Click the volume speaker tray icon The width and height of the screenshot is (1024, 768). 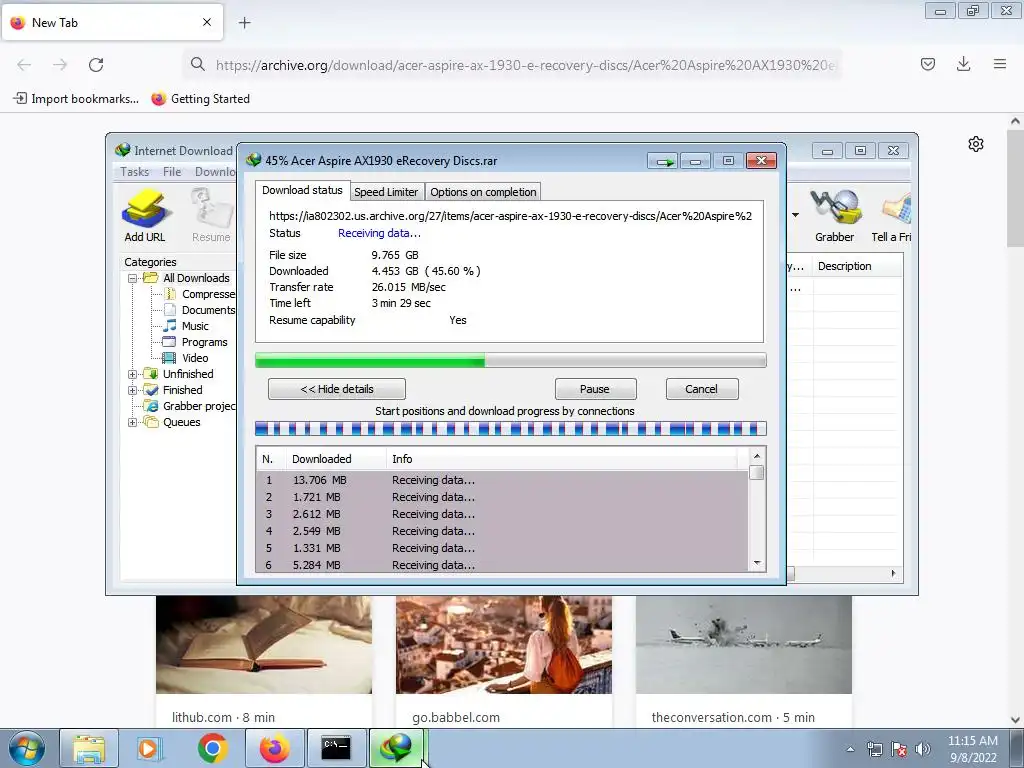[923, 749]
